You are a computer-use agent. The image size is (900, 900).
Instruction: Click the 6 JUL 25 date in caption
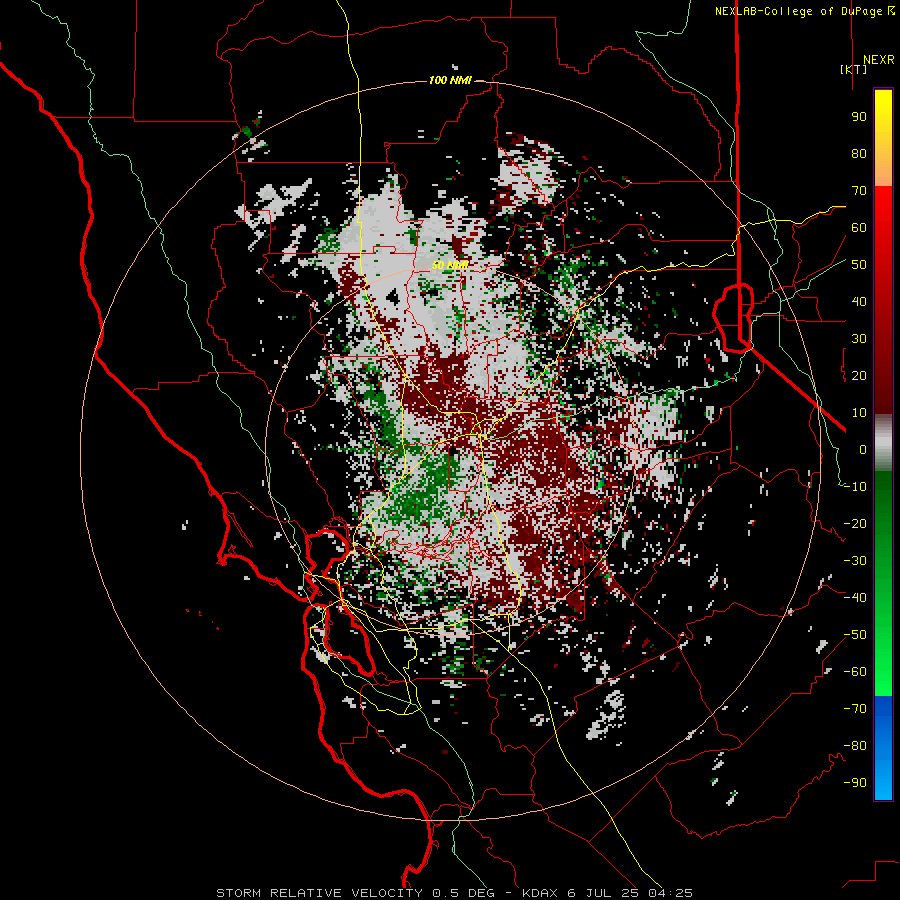604,893
